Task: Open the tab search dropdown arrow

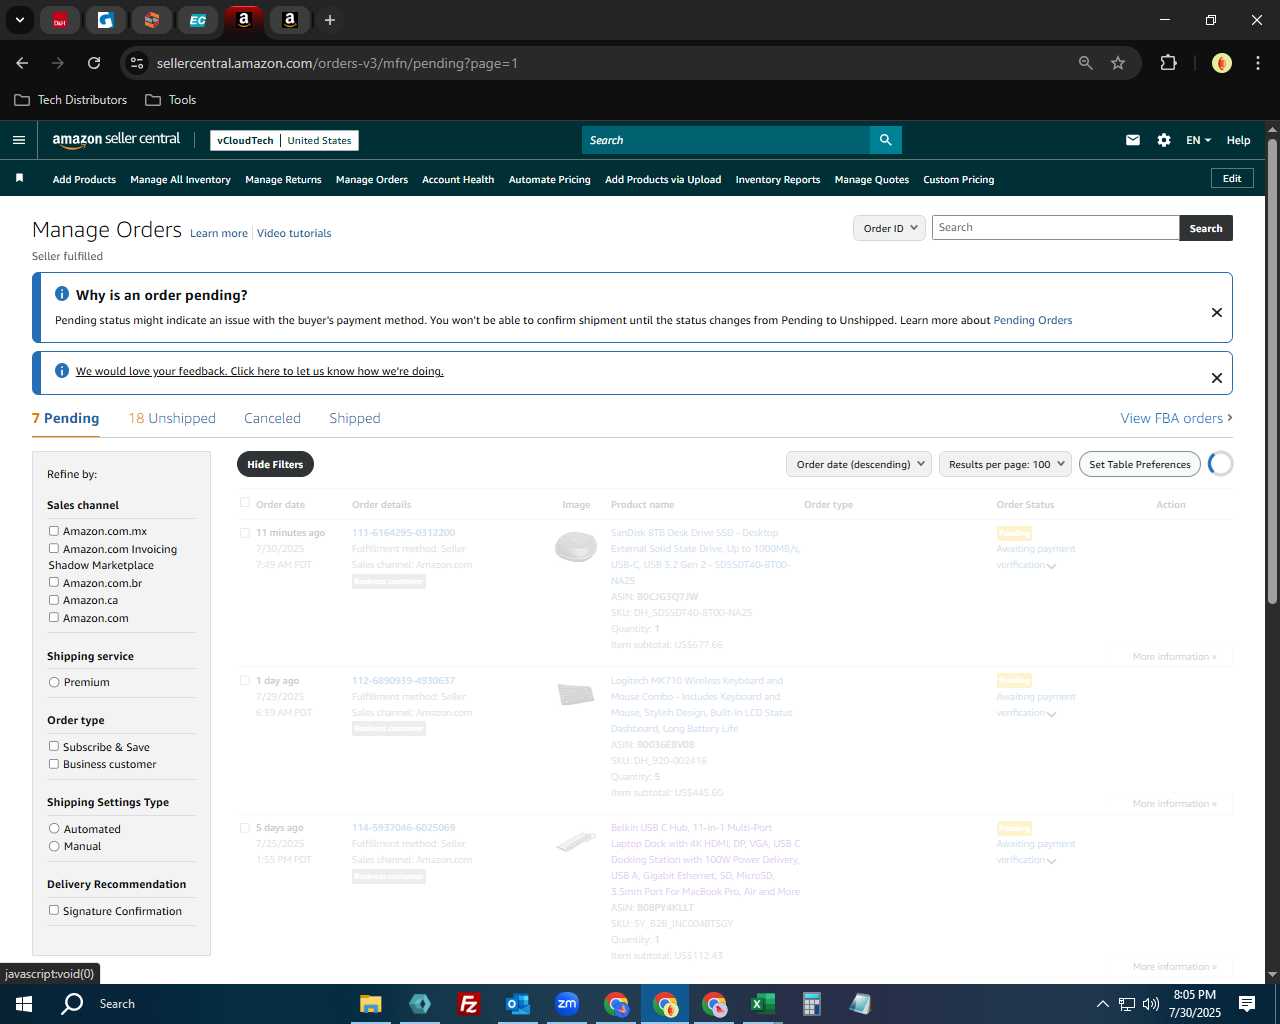Action: click(20, 19)
